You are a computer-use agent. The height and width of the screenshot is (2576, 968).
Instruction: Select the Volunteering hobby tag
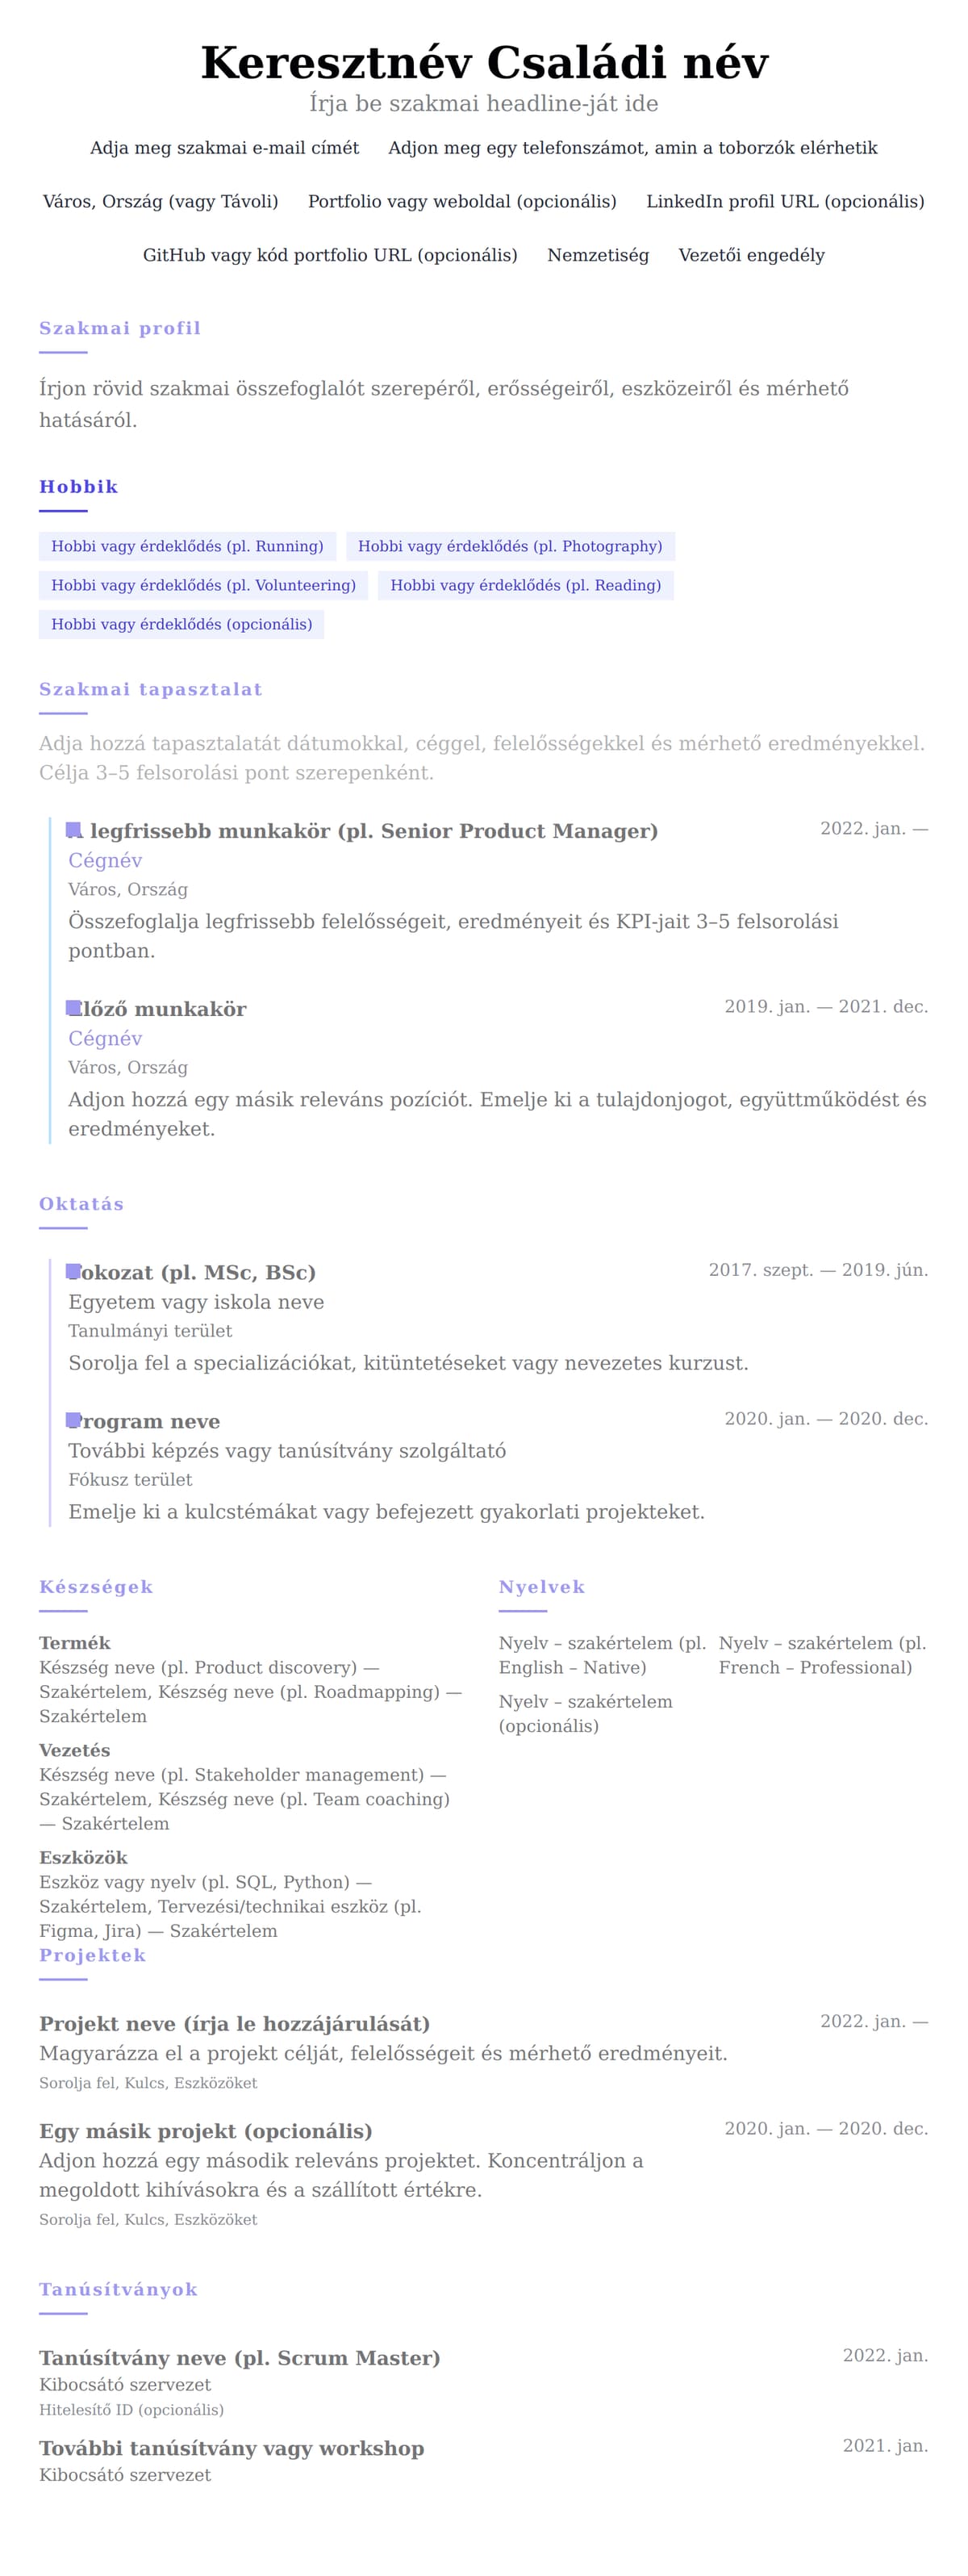click(203, 585)
